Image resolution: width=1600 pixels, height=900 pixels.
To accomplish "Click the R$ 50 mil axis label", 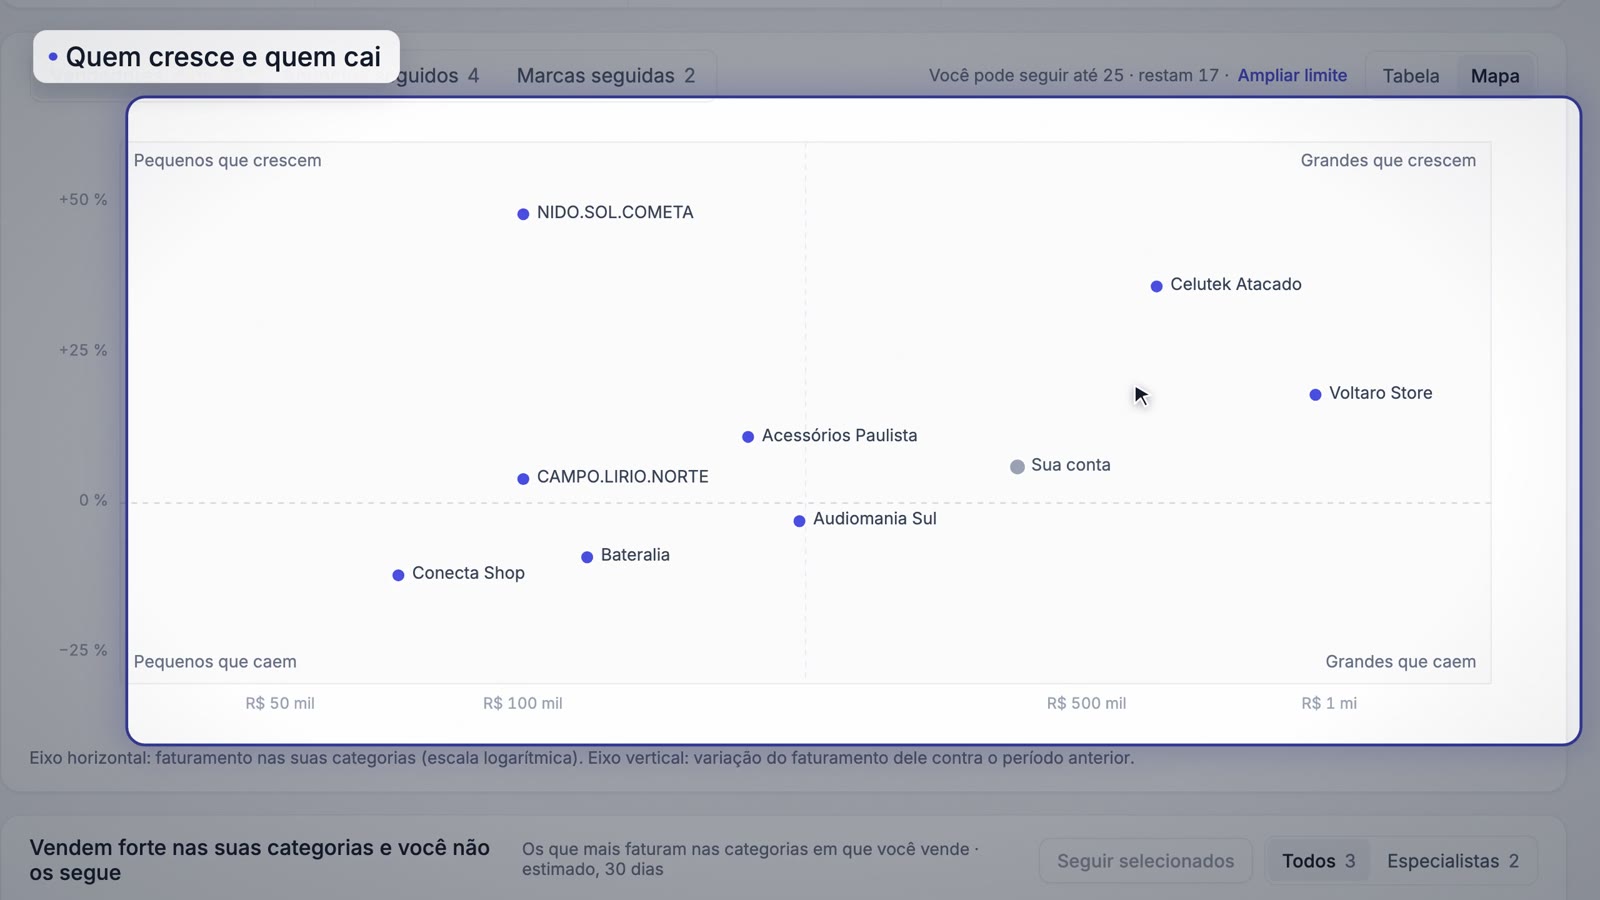I will [x=280, y=703].
